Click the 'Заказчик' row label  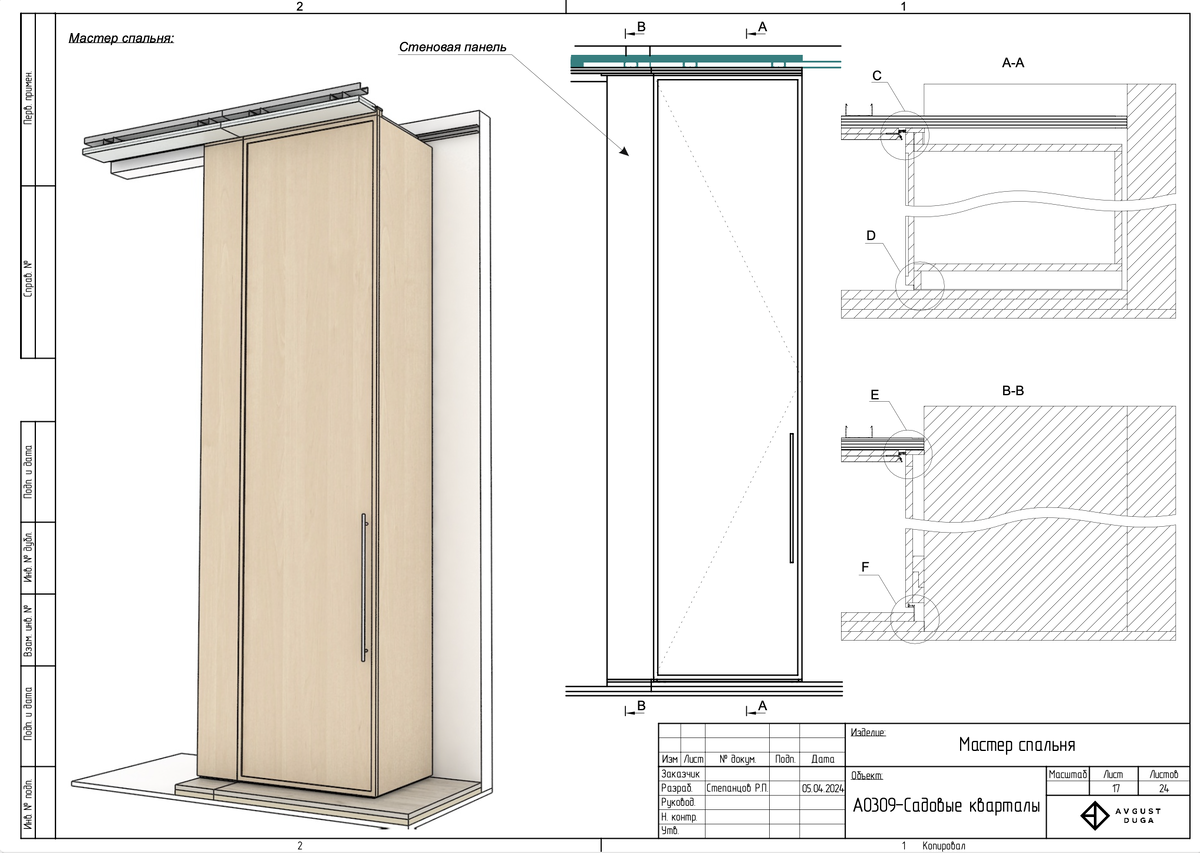680,774
